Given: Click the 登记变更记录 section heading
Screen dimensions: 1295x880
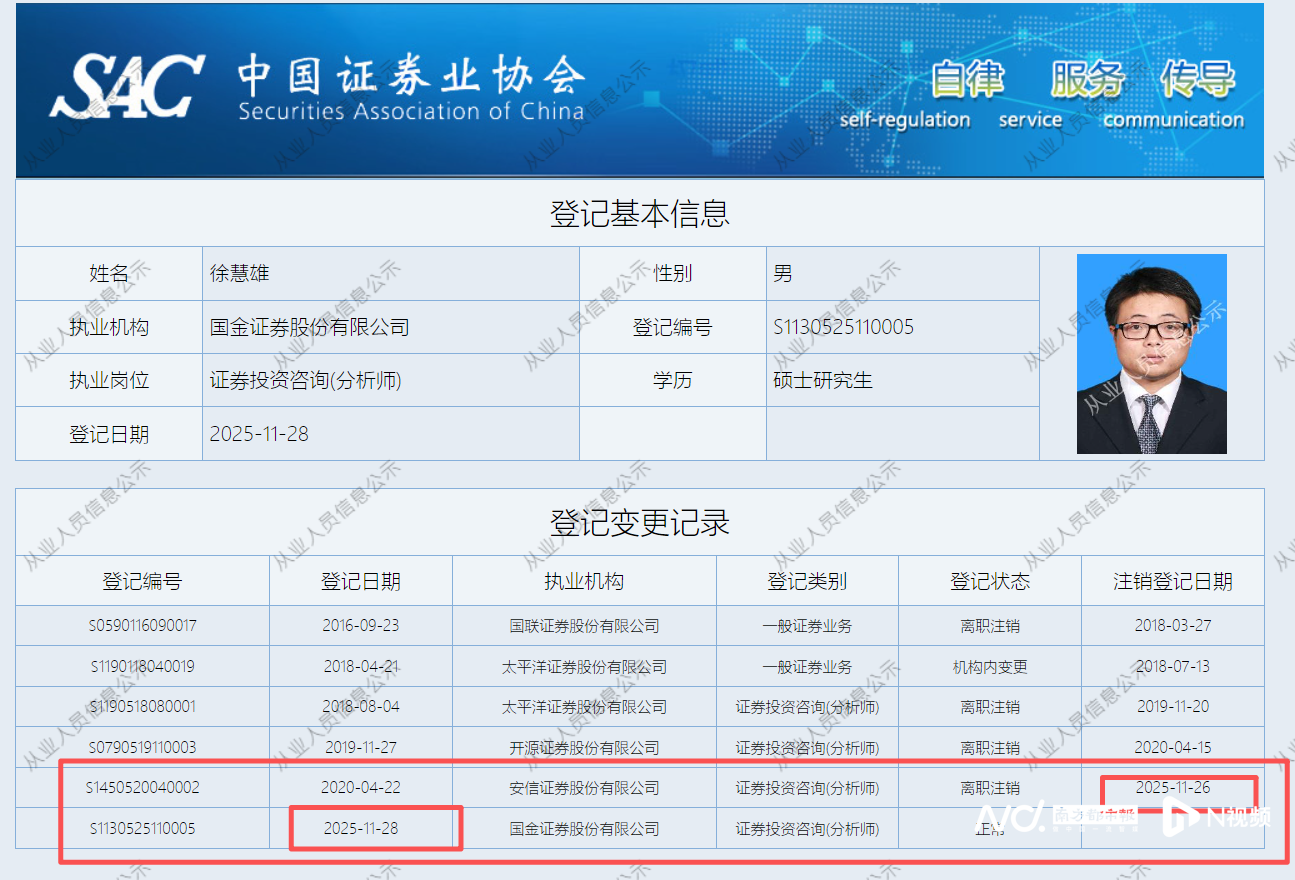Looking at the screenshot, I should point(639,522).
